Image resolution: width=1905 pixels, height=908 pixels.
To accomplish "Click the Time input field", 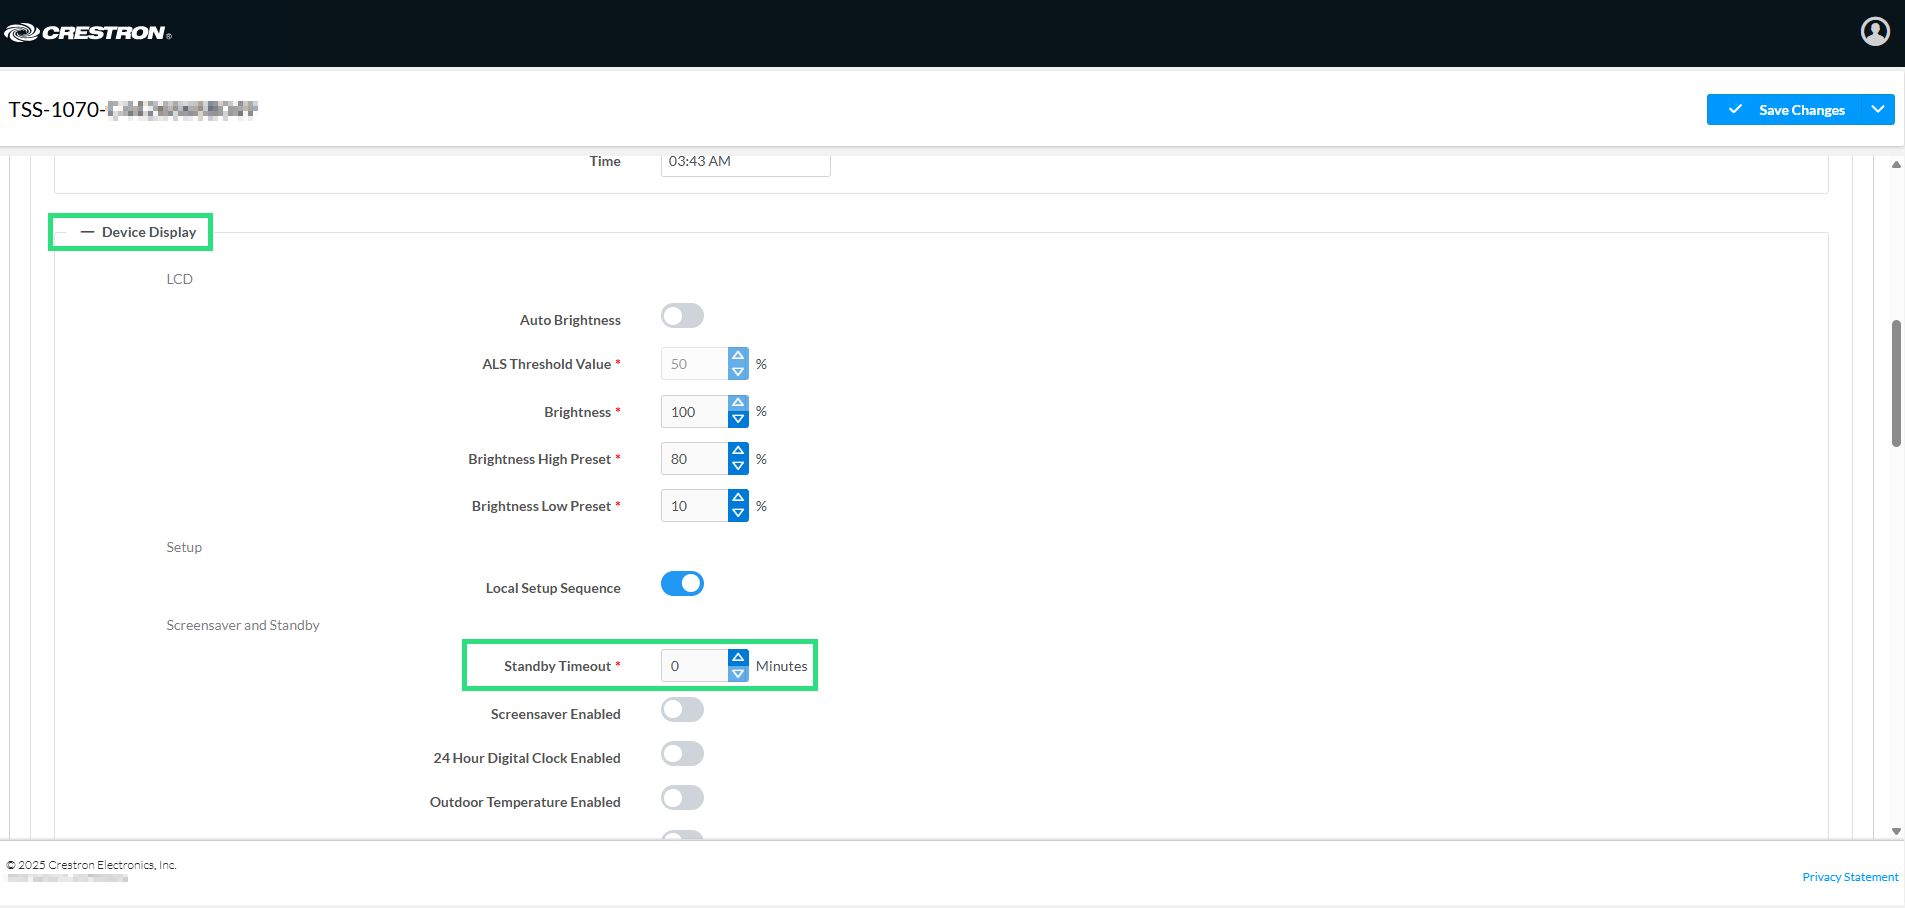I will pos(745,163).
